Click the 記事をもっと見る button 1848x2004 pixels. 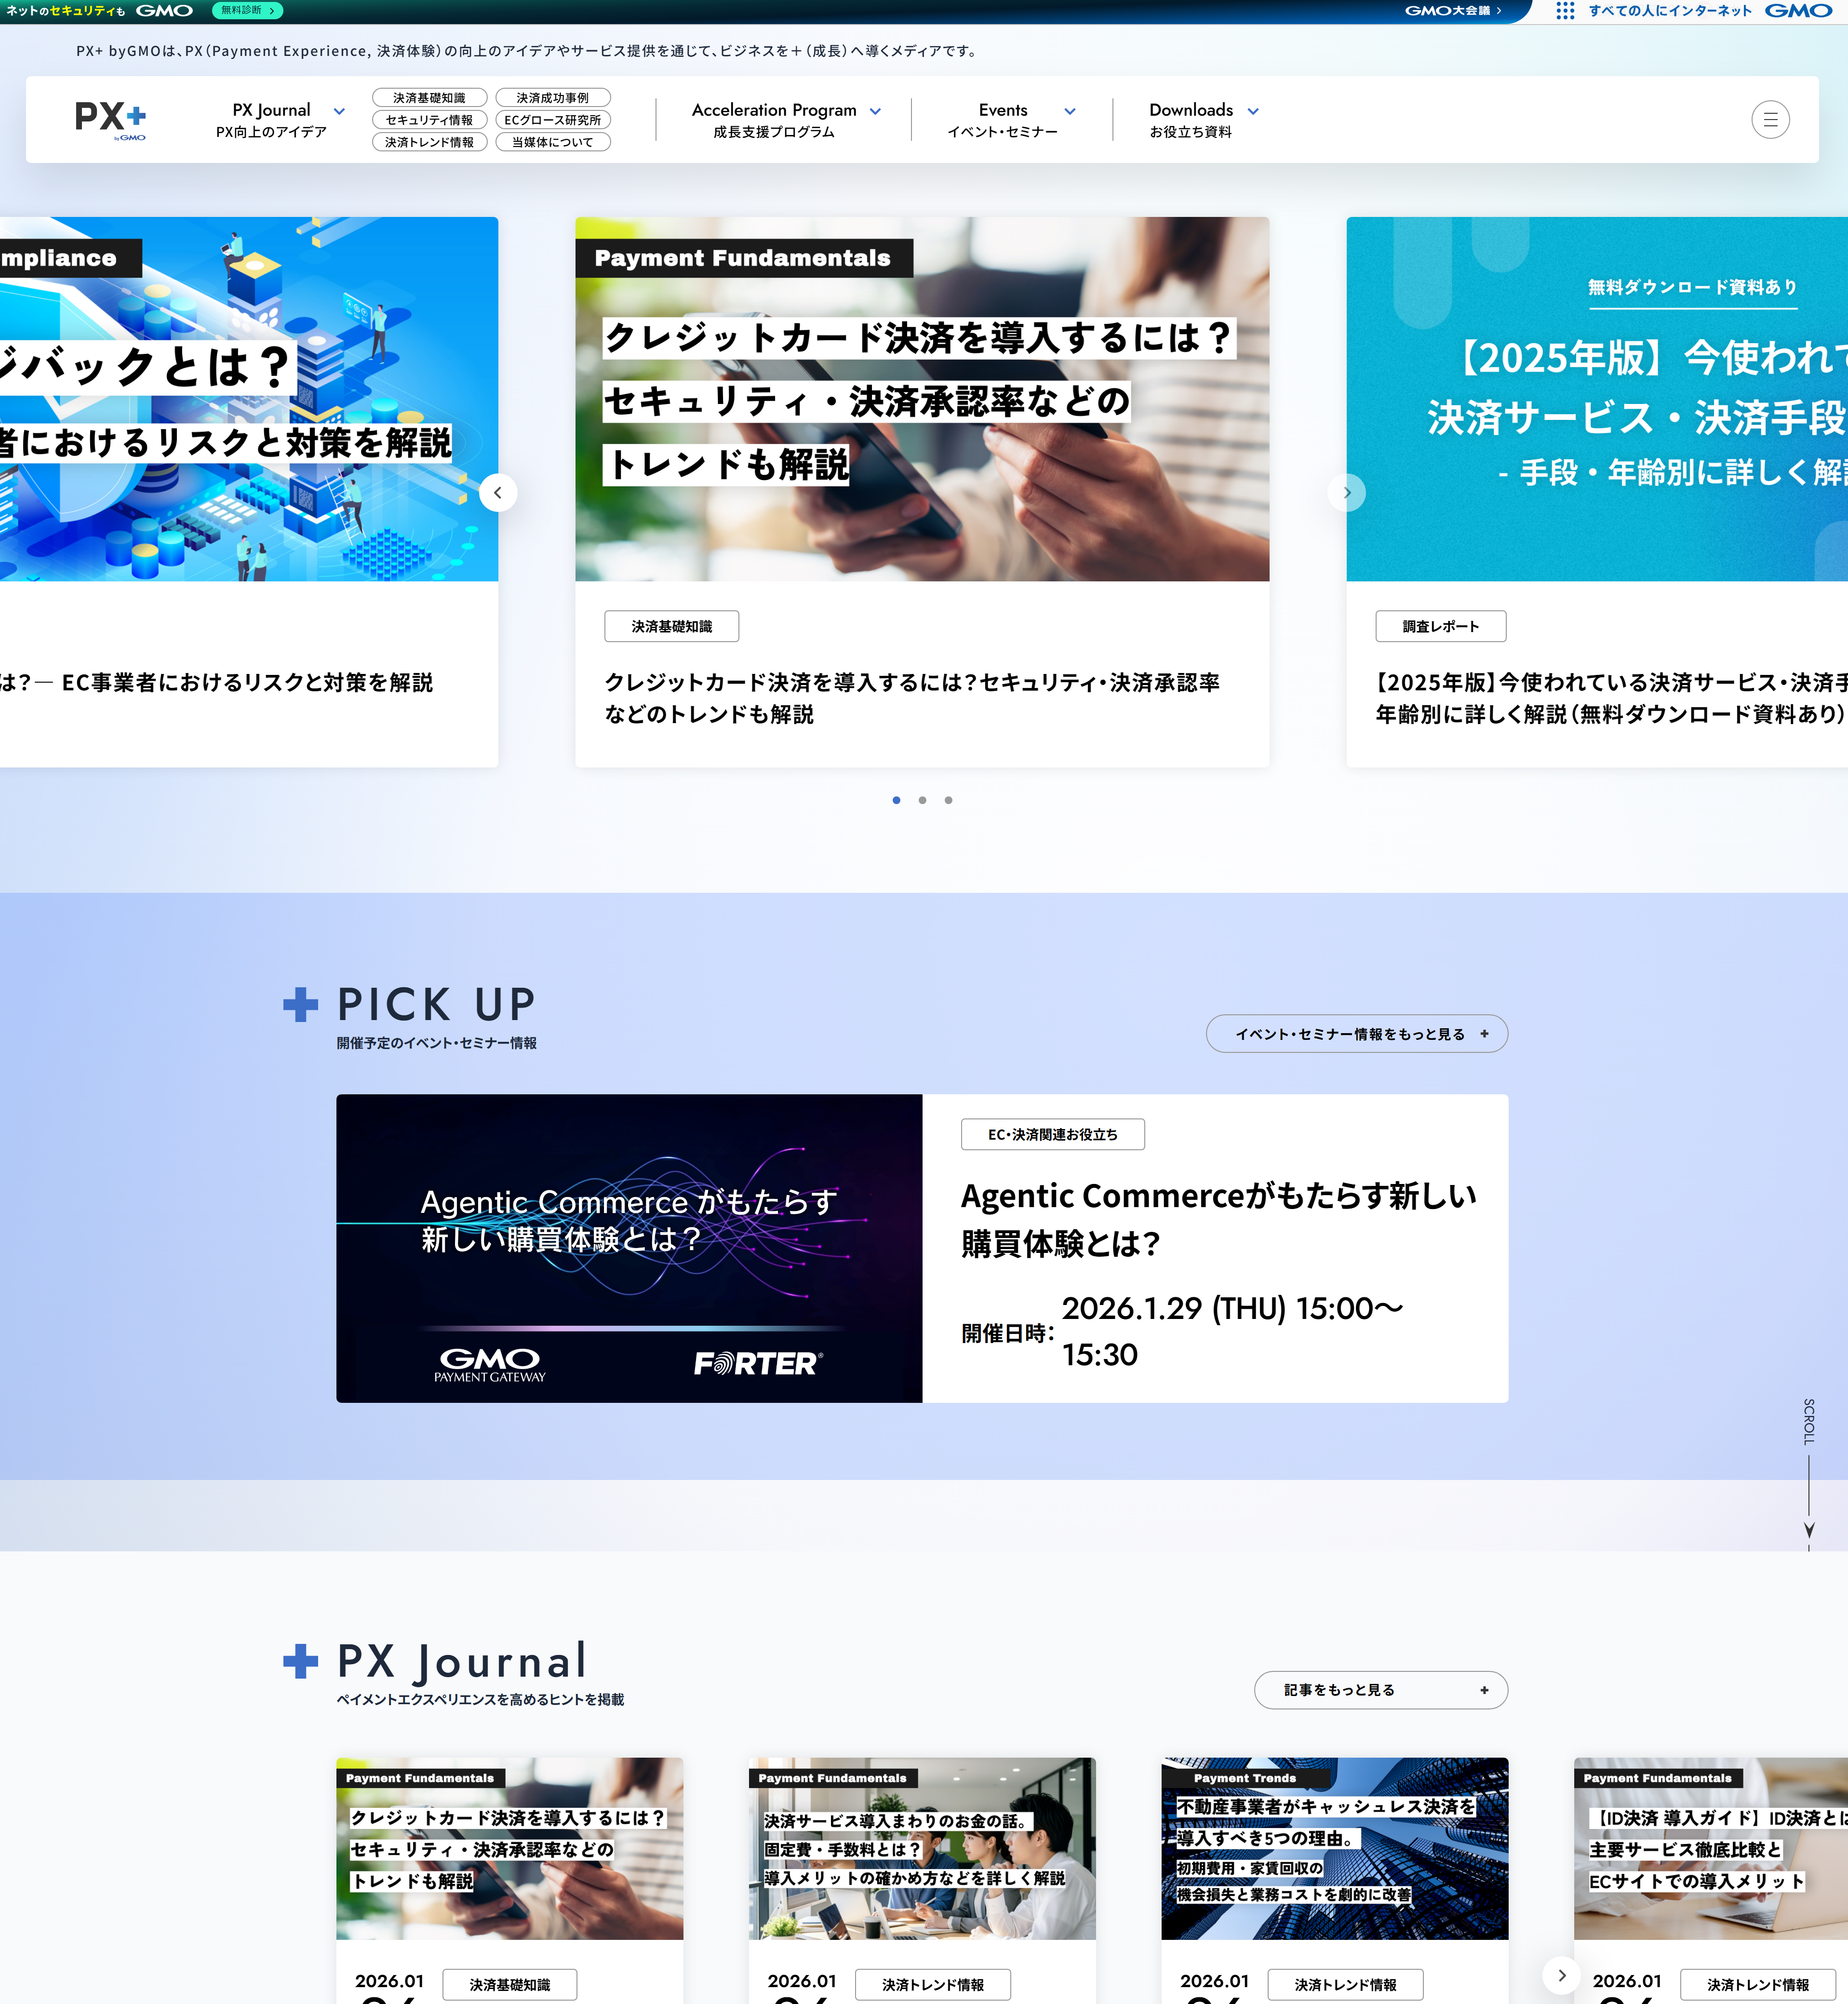(x=1380, y=1690)
